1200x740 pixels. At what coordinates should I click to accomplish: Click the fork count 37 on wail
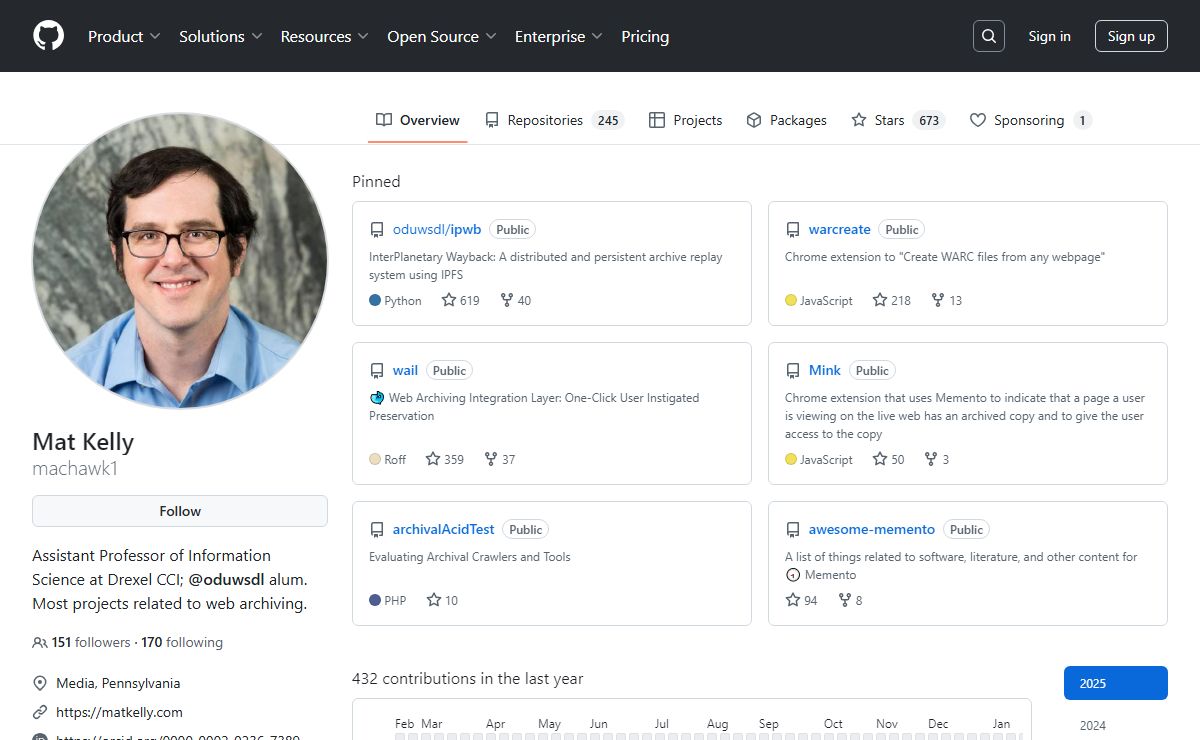[509, 459]
